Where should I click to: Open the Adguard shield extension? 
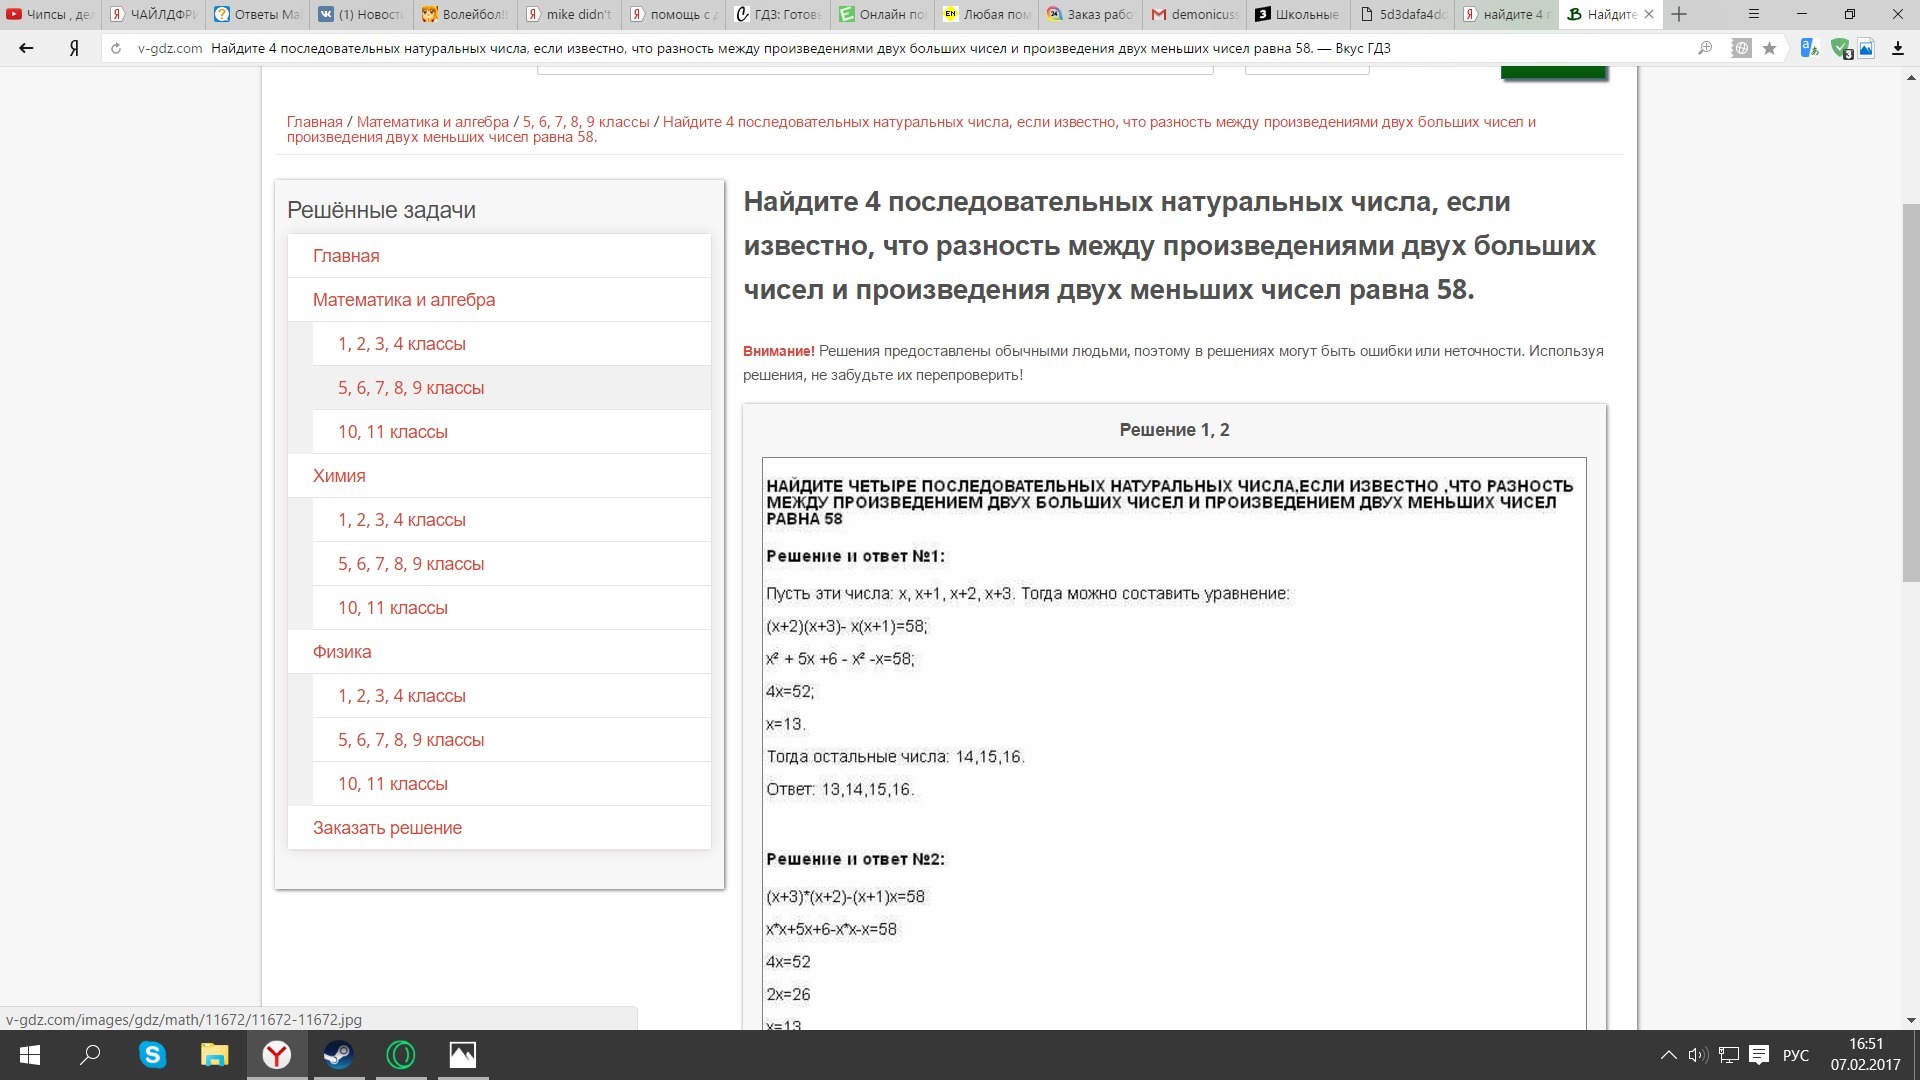tap(1840, 48)
